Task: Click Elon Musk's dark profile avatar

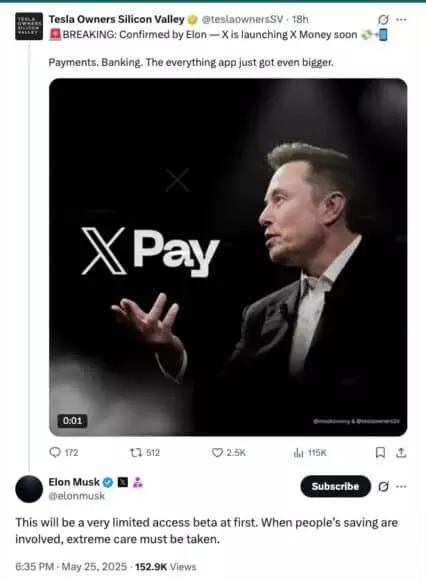Action: 29,489
